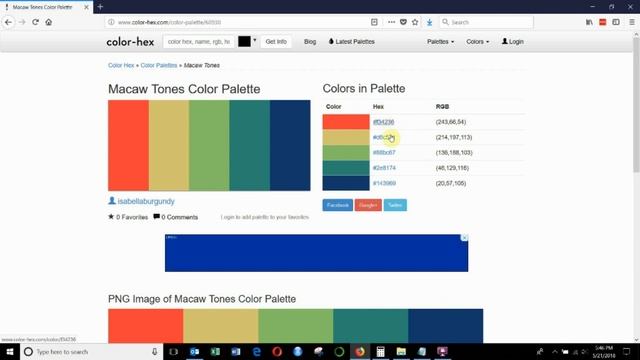Click Login in the navbar
Viewport: 640px width, 360px height.
(513, 42)
